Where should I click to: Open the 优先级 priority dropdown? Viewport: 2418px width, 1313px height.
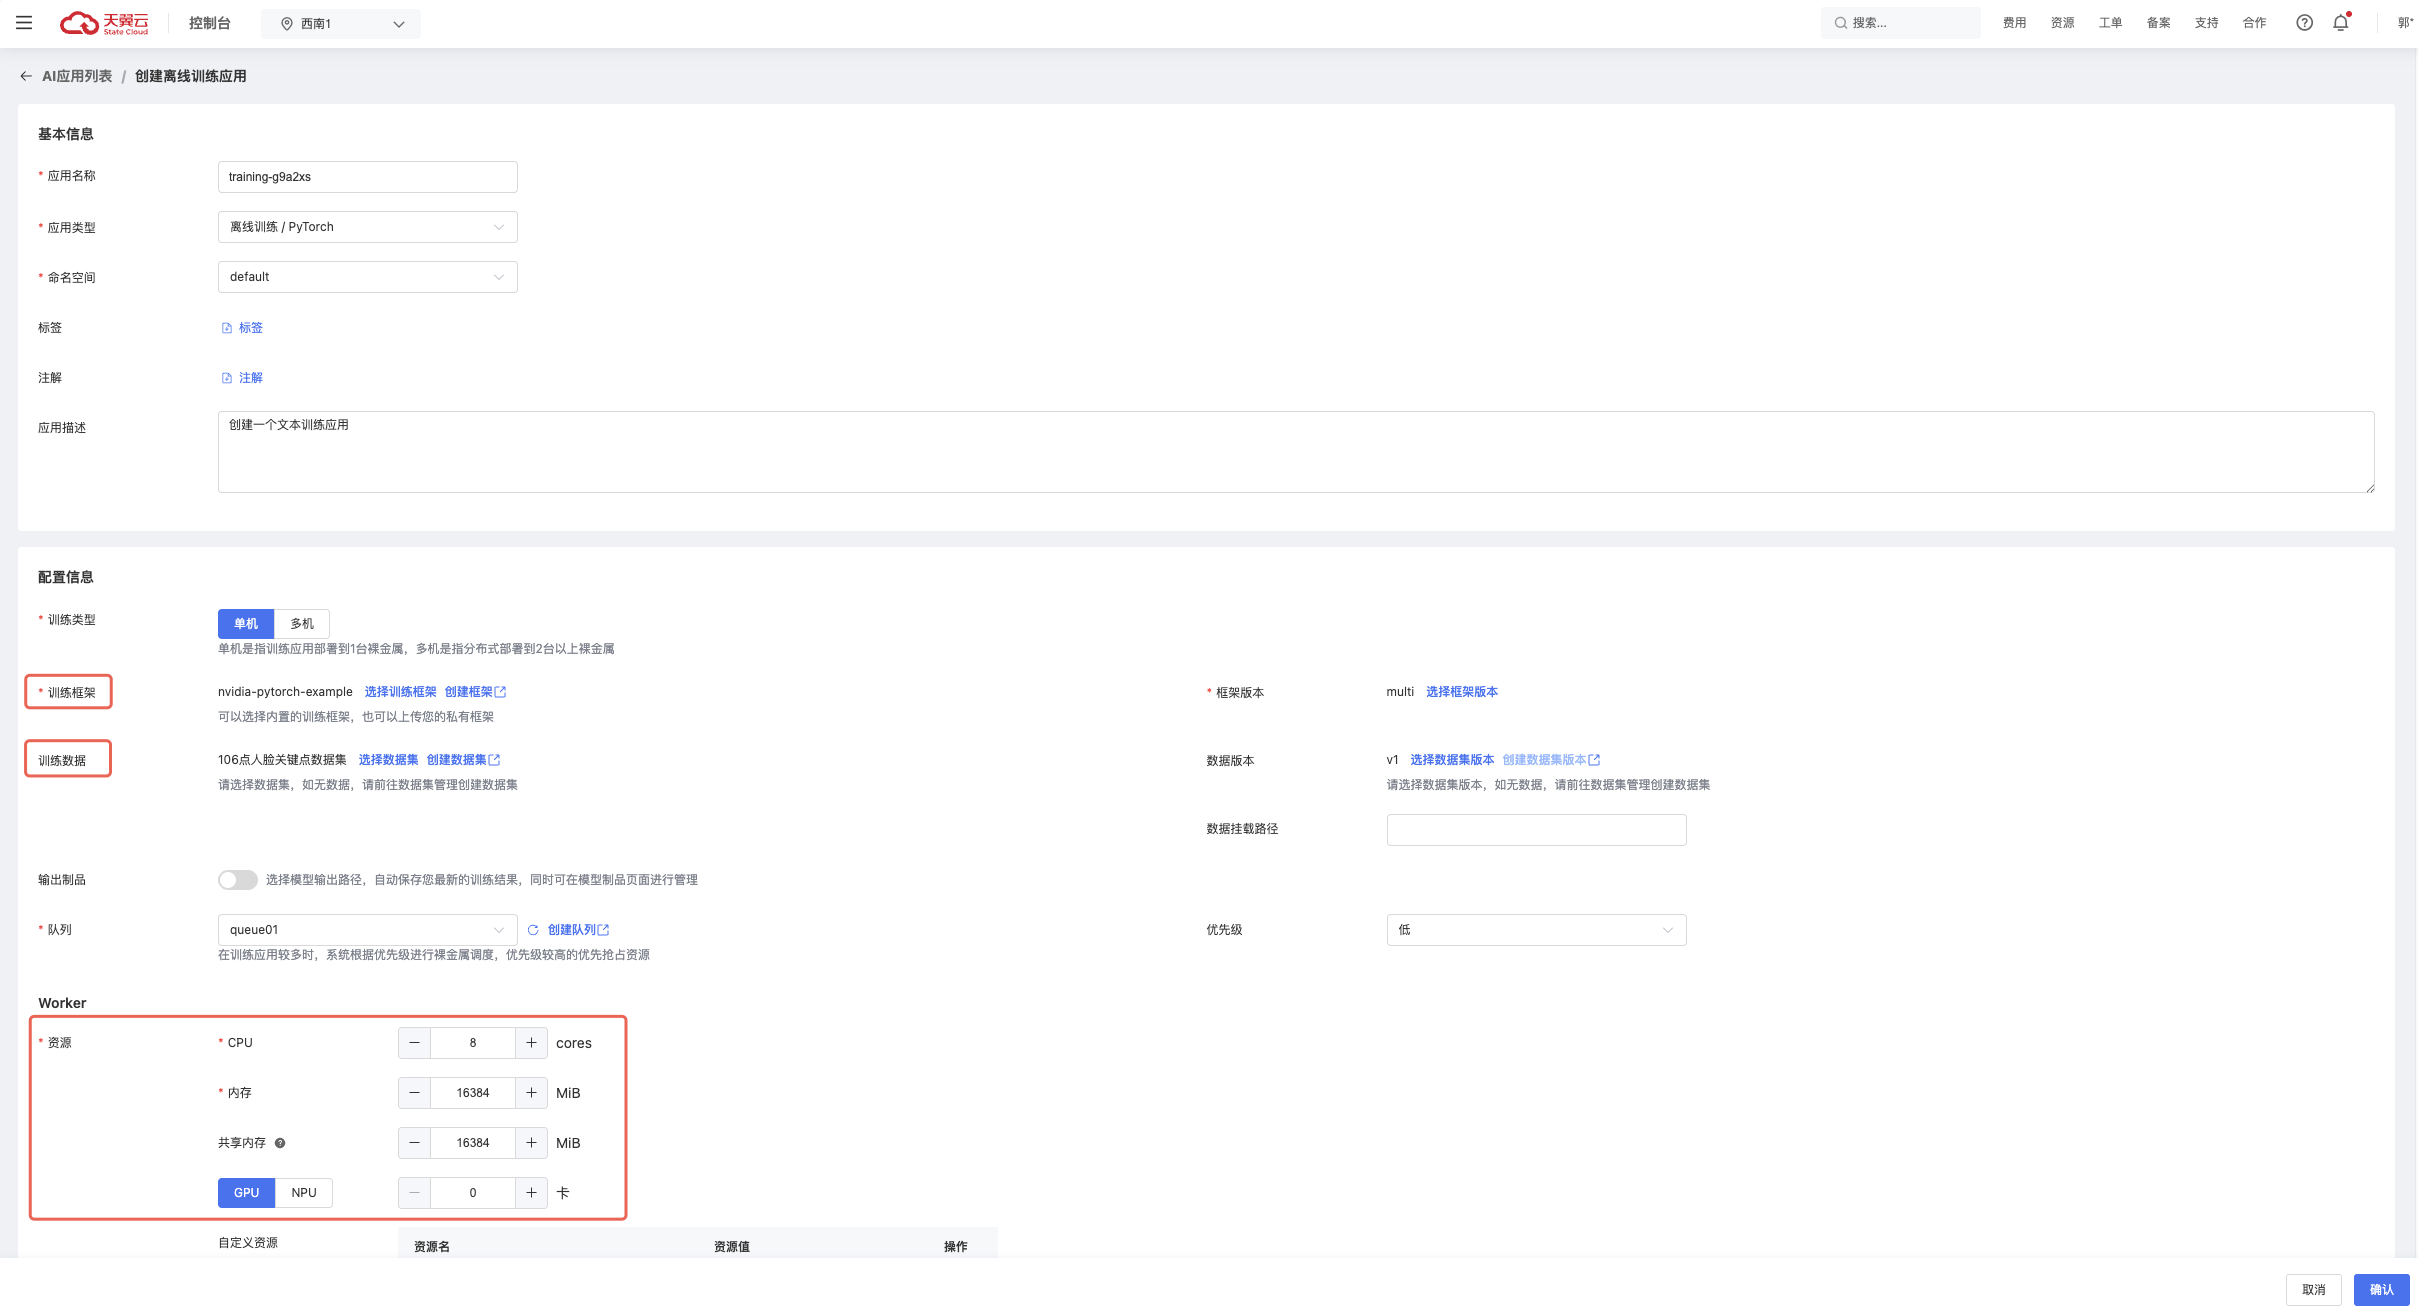pyautogui.click(x=1536, y=930)
